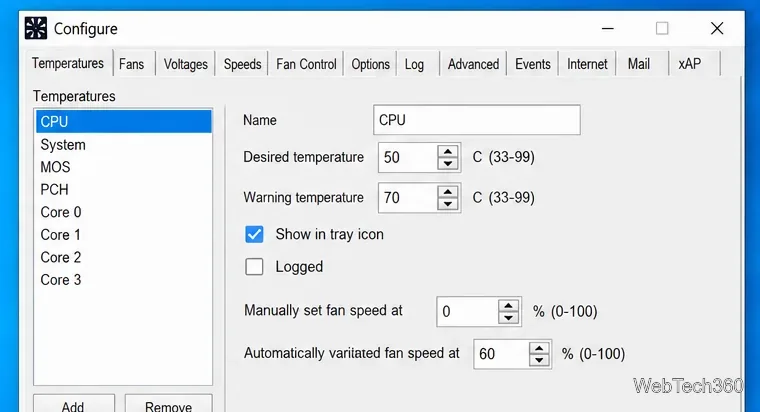Image resolution: width=760 pixels, height=412 pixels.
Task: Increase Desired temperature with up arrow
Action: [x=448, y=151]
